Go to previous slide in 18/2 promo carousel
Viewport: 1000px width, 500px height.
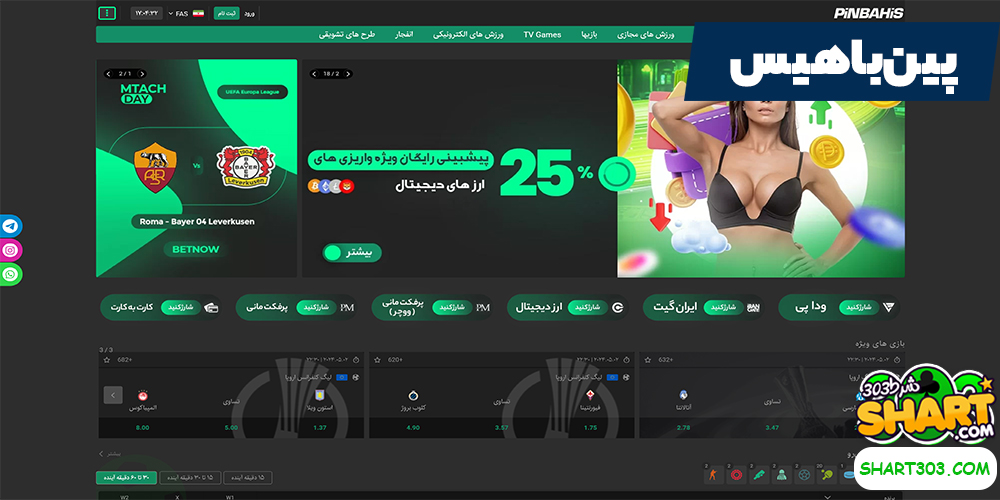tap(315, 74)
